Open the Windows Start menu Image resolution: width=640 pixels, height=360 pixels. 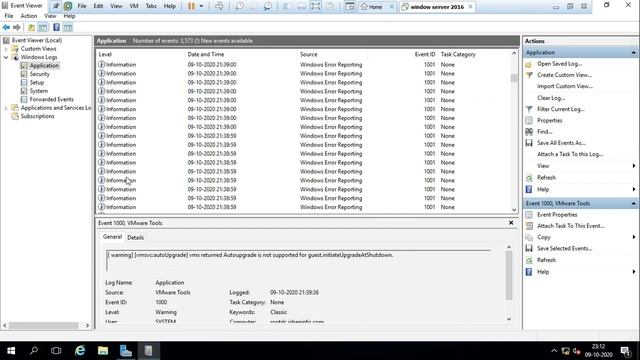tap(11, 351)
